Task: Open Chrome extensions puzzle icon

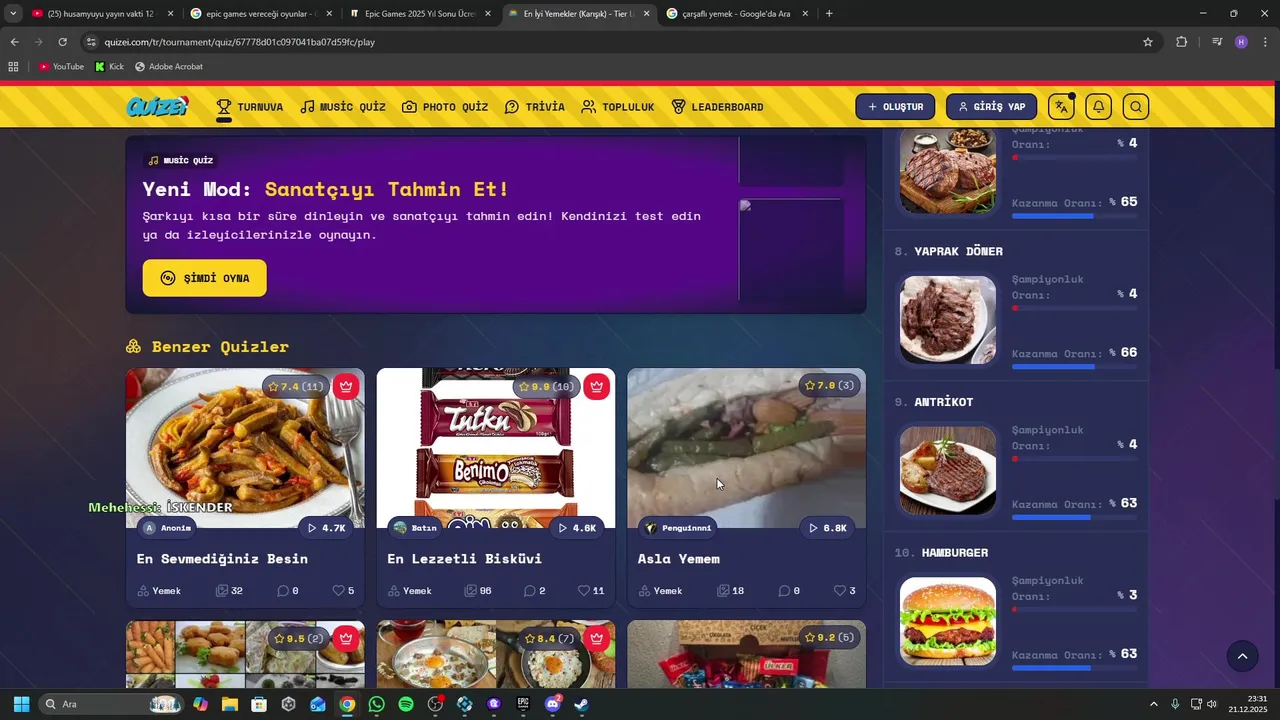Action: coord(1181,42)
